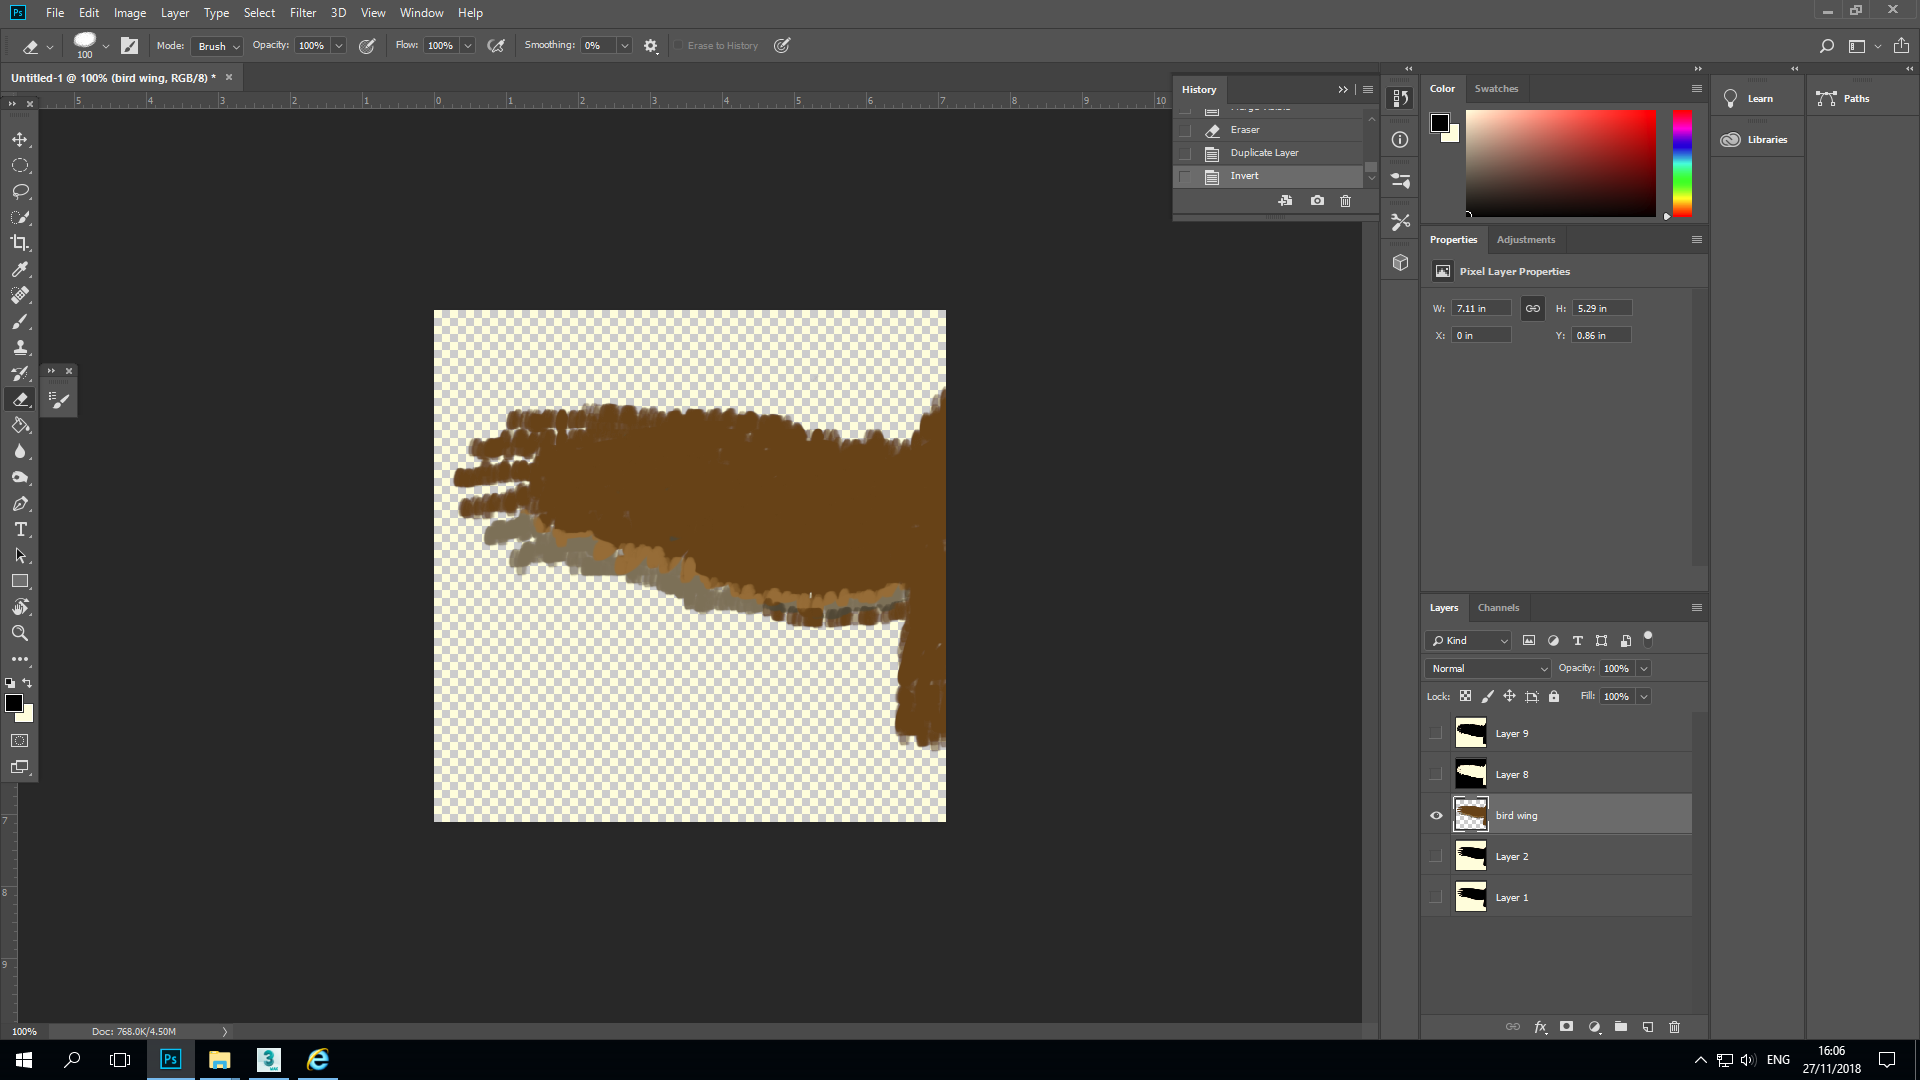Viewport: 1920px width, 1080px height.
Task: Open the Filter menu
Action: (x=302, y=13)
